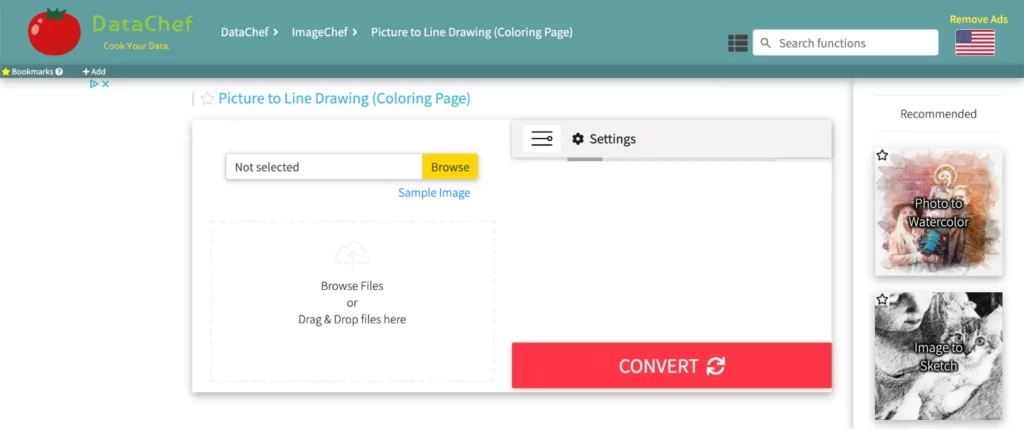Add a new bookmark with +Add
This screenshot has height=429, width=1024.
(x=94, y=72)
